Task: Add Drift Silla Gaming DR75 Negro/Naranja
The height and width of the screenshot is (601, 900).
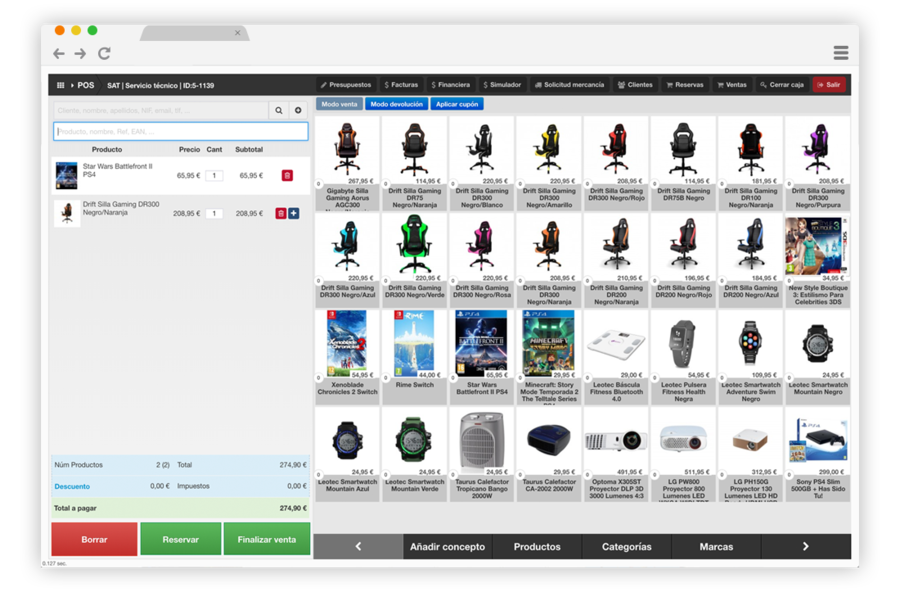Action: click(x=414, y=163)
